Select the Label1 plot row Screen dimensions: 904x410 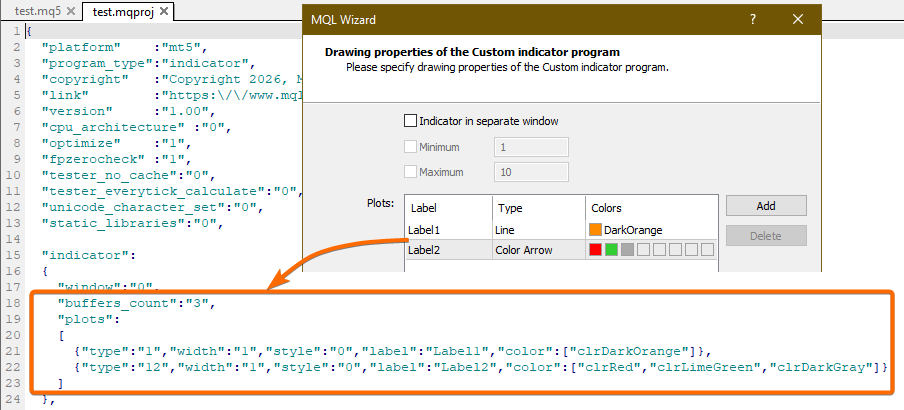tap(446, 230)
